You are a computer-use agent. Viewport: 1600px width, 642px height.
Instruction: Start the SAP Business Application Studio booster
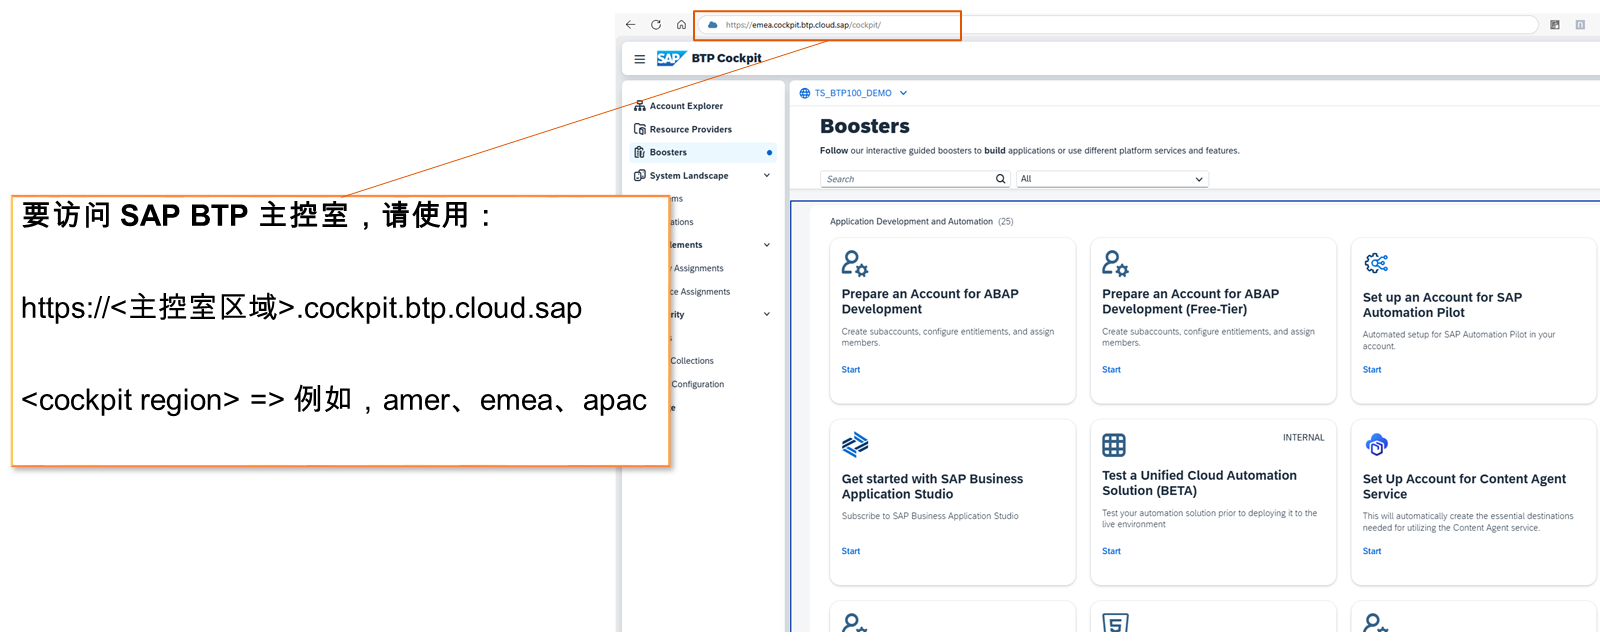click(x=851, y=552)
